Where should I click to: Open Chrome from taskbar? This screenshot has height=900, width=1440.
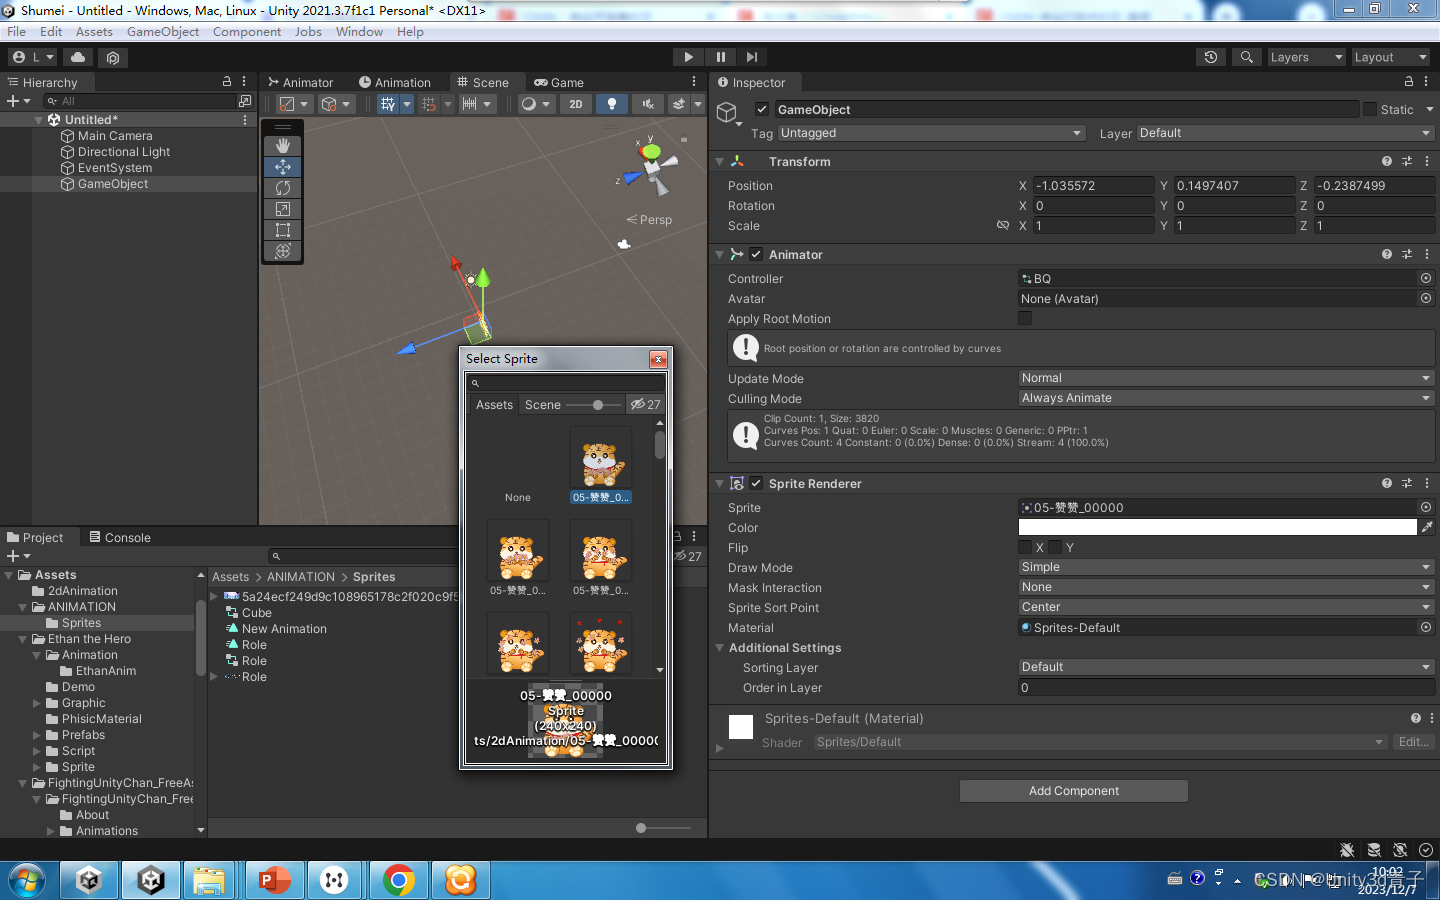tap(398, 880)
